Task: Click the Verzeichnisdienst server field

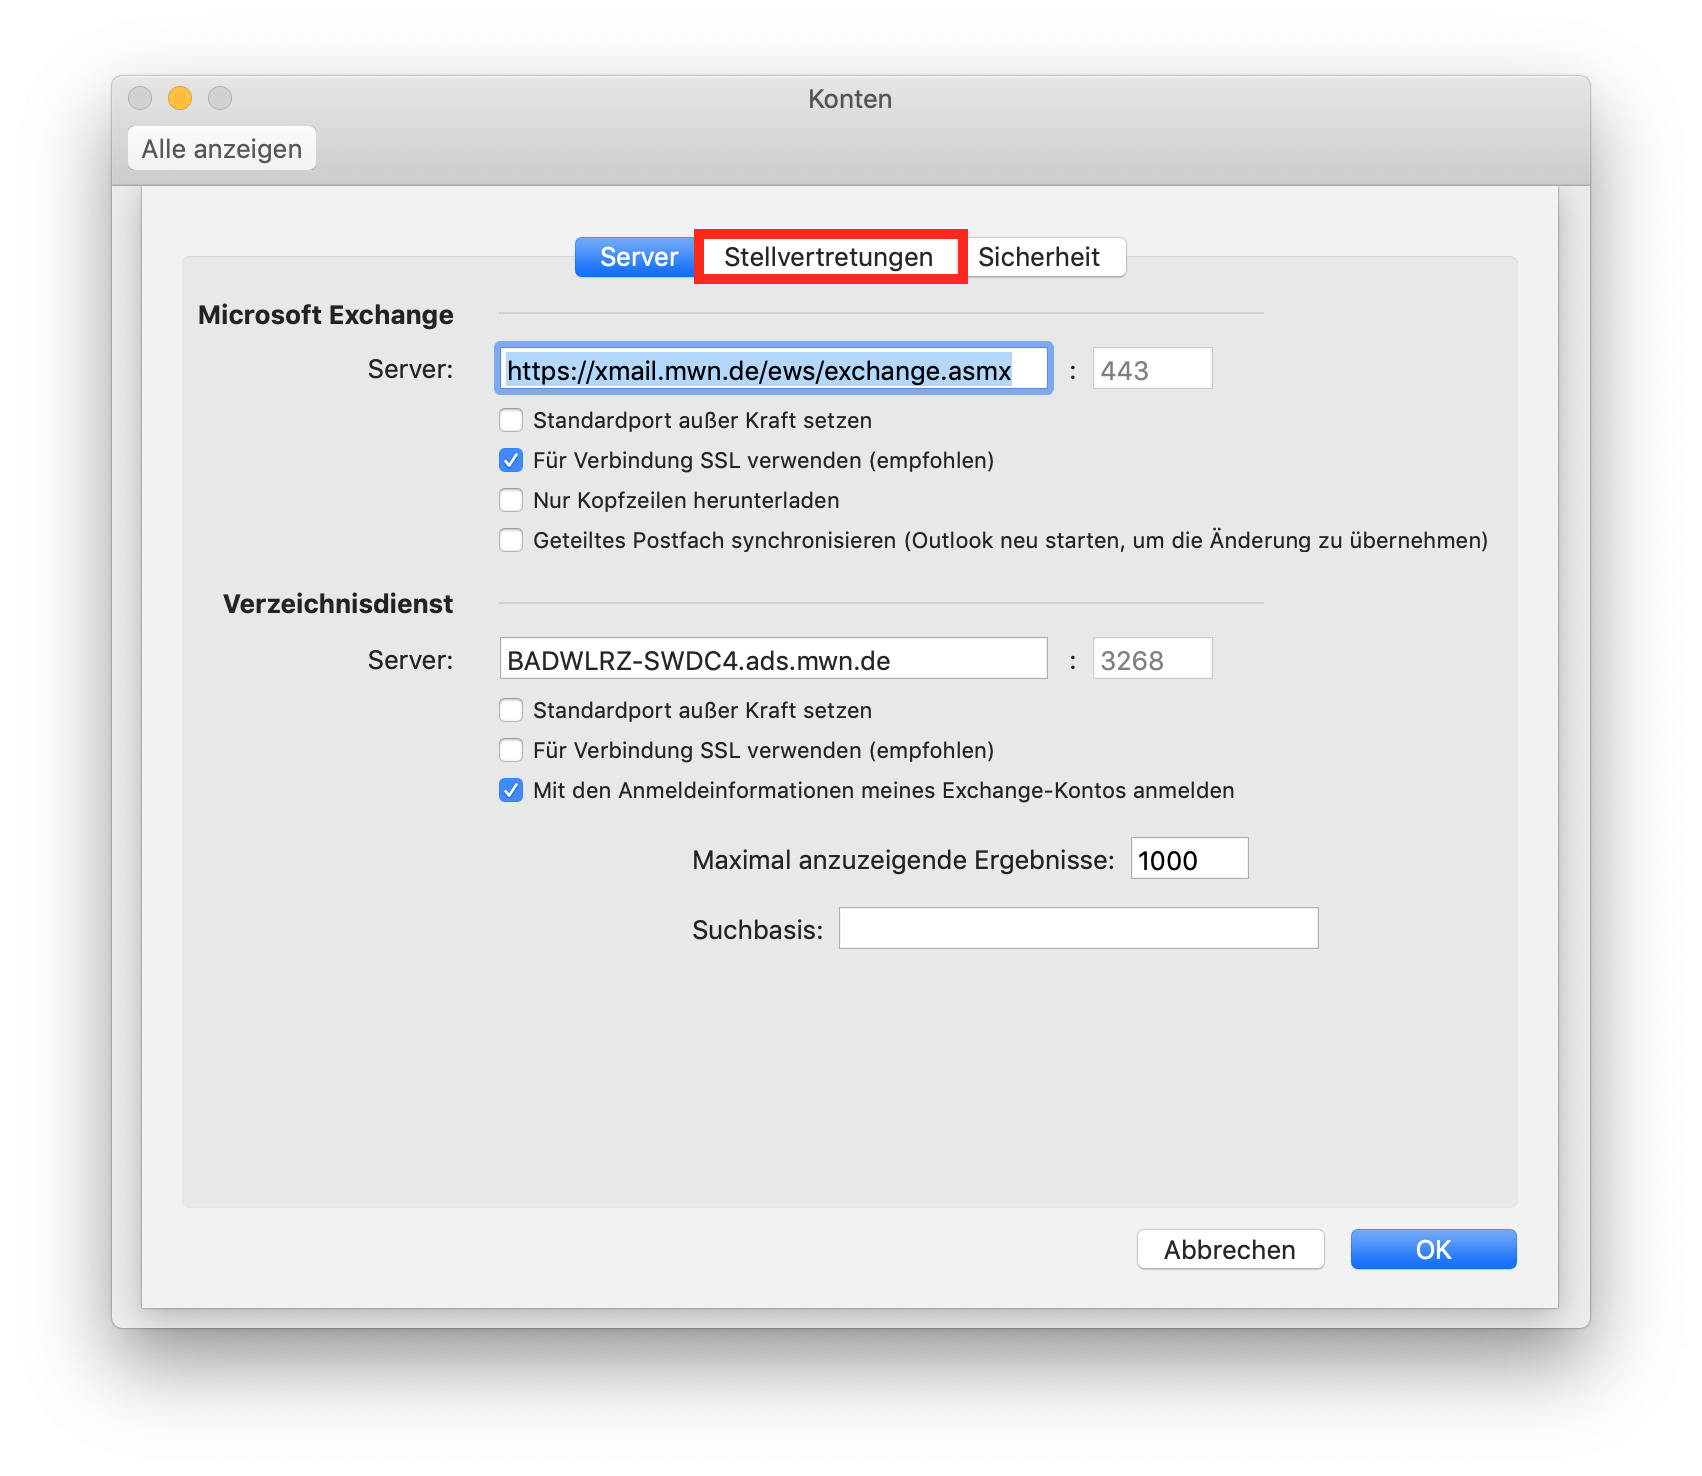Action: pos(773,658)
